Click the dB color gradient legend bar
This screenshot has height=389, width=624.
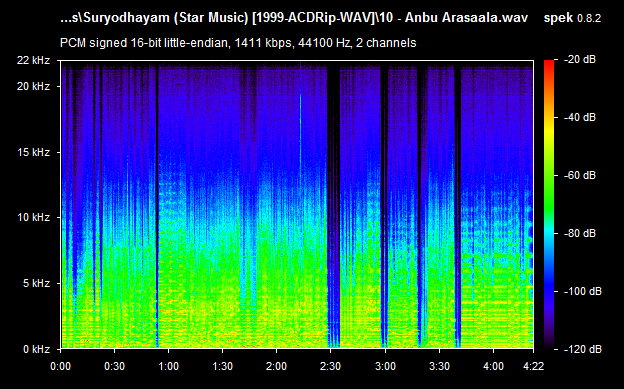[x=549, y=205]
